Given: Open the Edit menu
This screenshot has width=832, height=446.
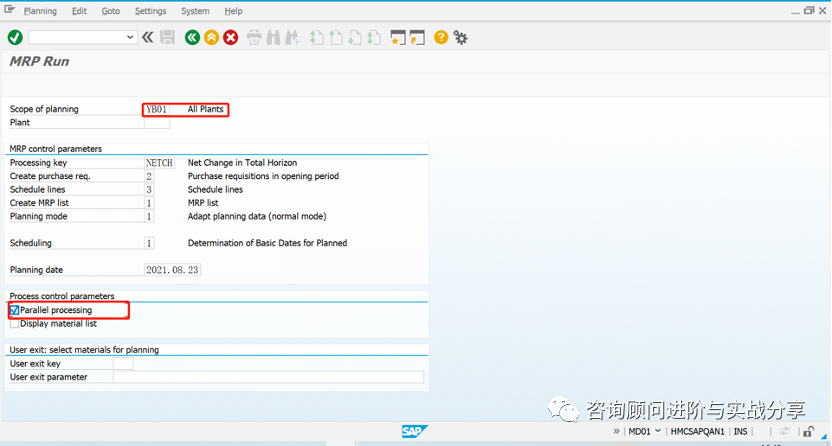Looking at the screenshot, I should pyautogui.click(x=80, y=11).
